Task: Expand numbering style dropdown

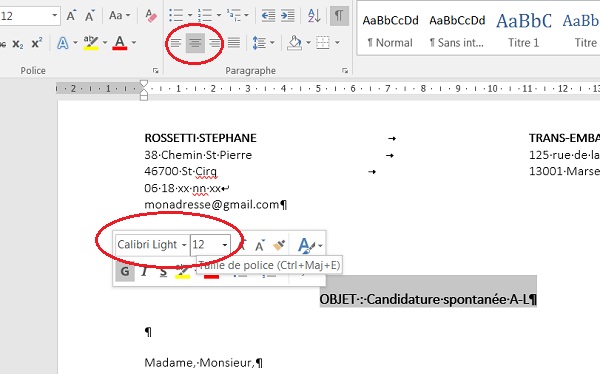Action: coord(218,16)
